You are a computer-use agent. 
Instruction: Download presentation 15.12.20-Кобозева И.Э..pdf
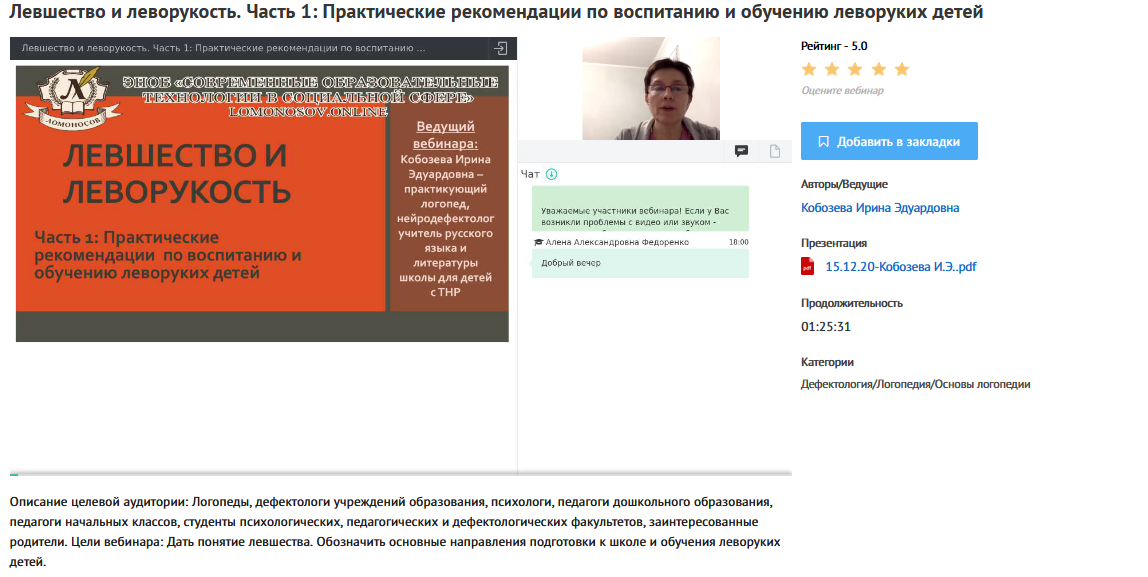pyautogui.click(x=900, y=266)
